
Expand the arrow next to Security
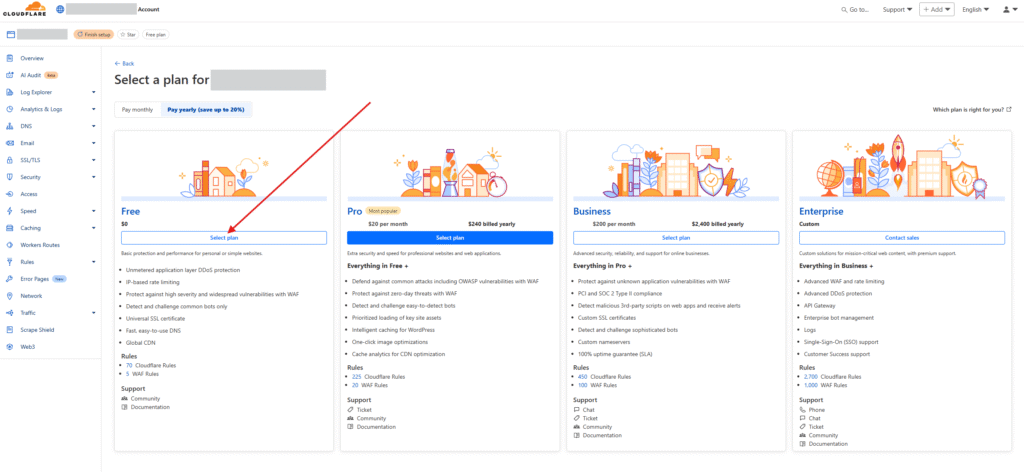(93, 177)
